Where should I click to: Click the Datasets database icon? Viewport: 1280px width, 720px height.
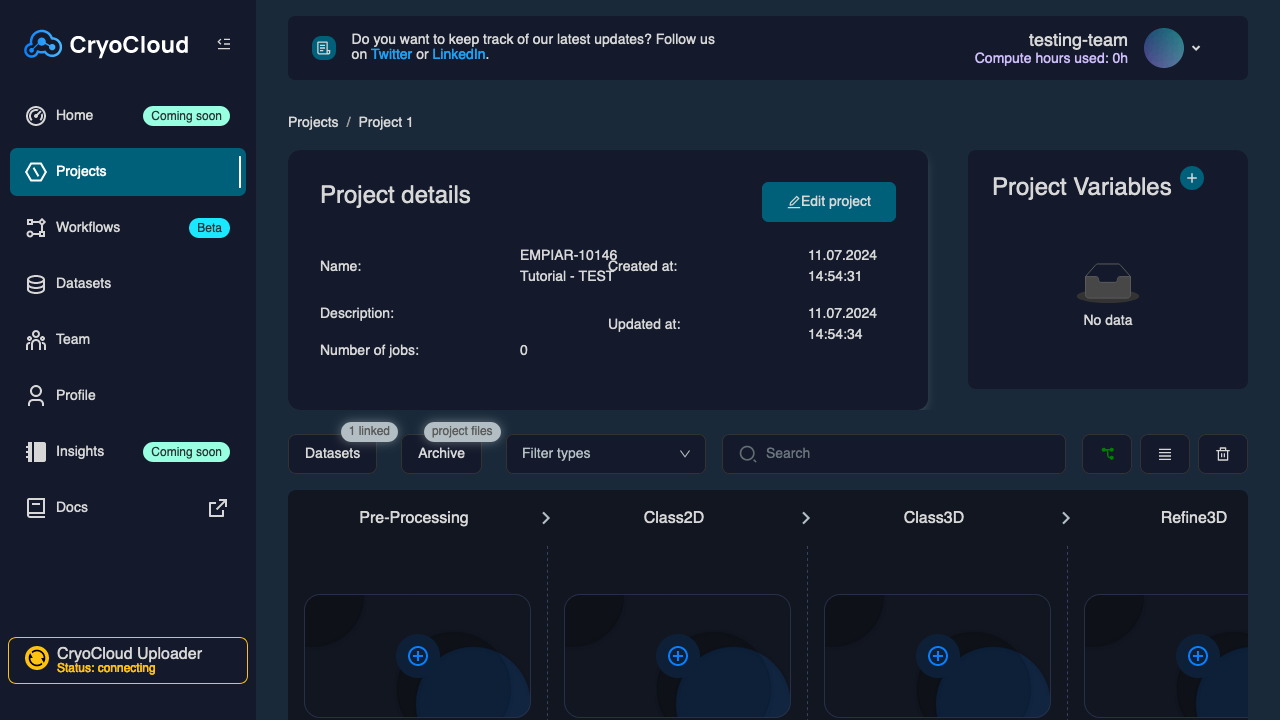click(36, 284)
